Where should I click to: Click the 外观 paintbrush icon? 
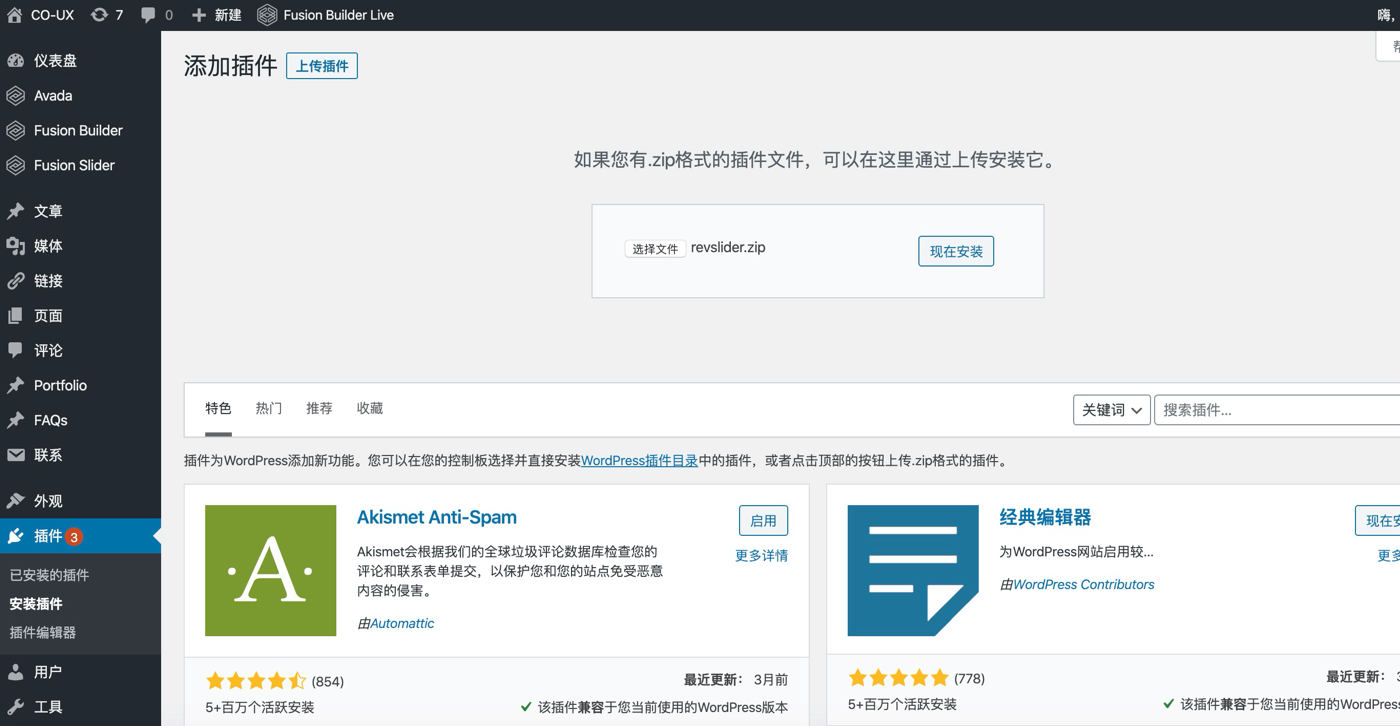(15, 501)
